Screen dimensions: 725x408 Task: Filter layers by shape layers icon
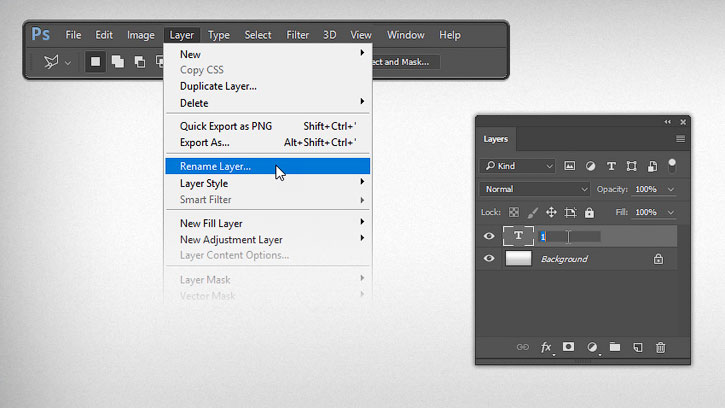[632, 166]
